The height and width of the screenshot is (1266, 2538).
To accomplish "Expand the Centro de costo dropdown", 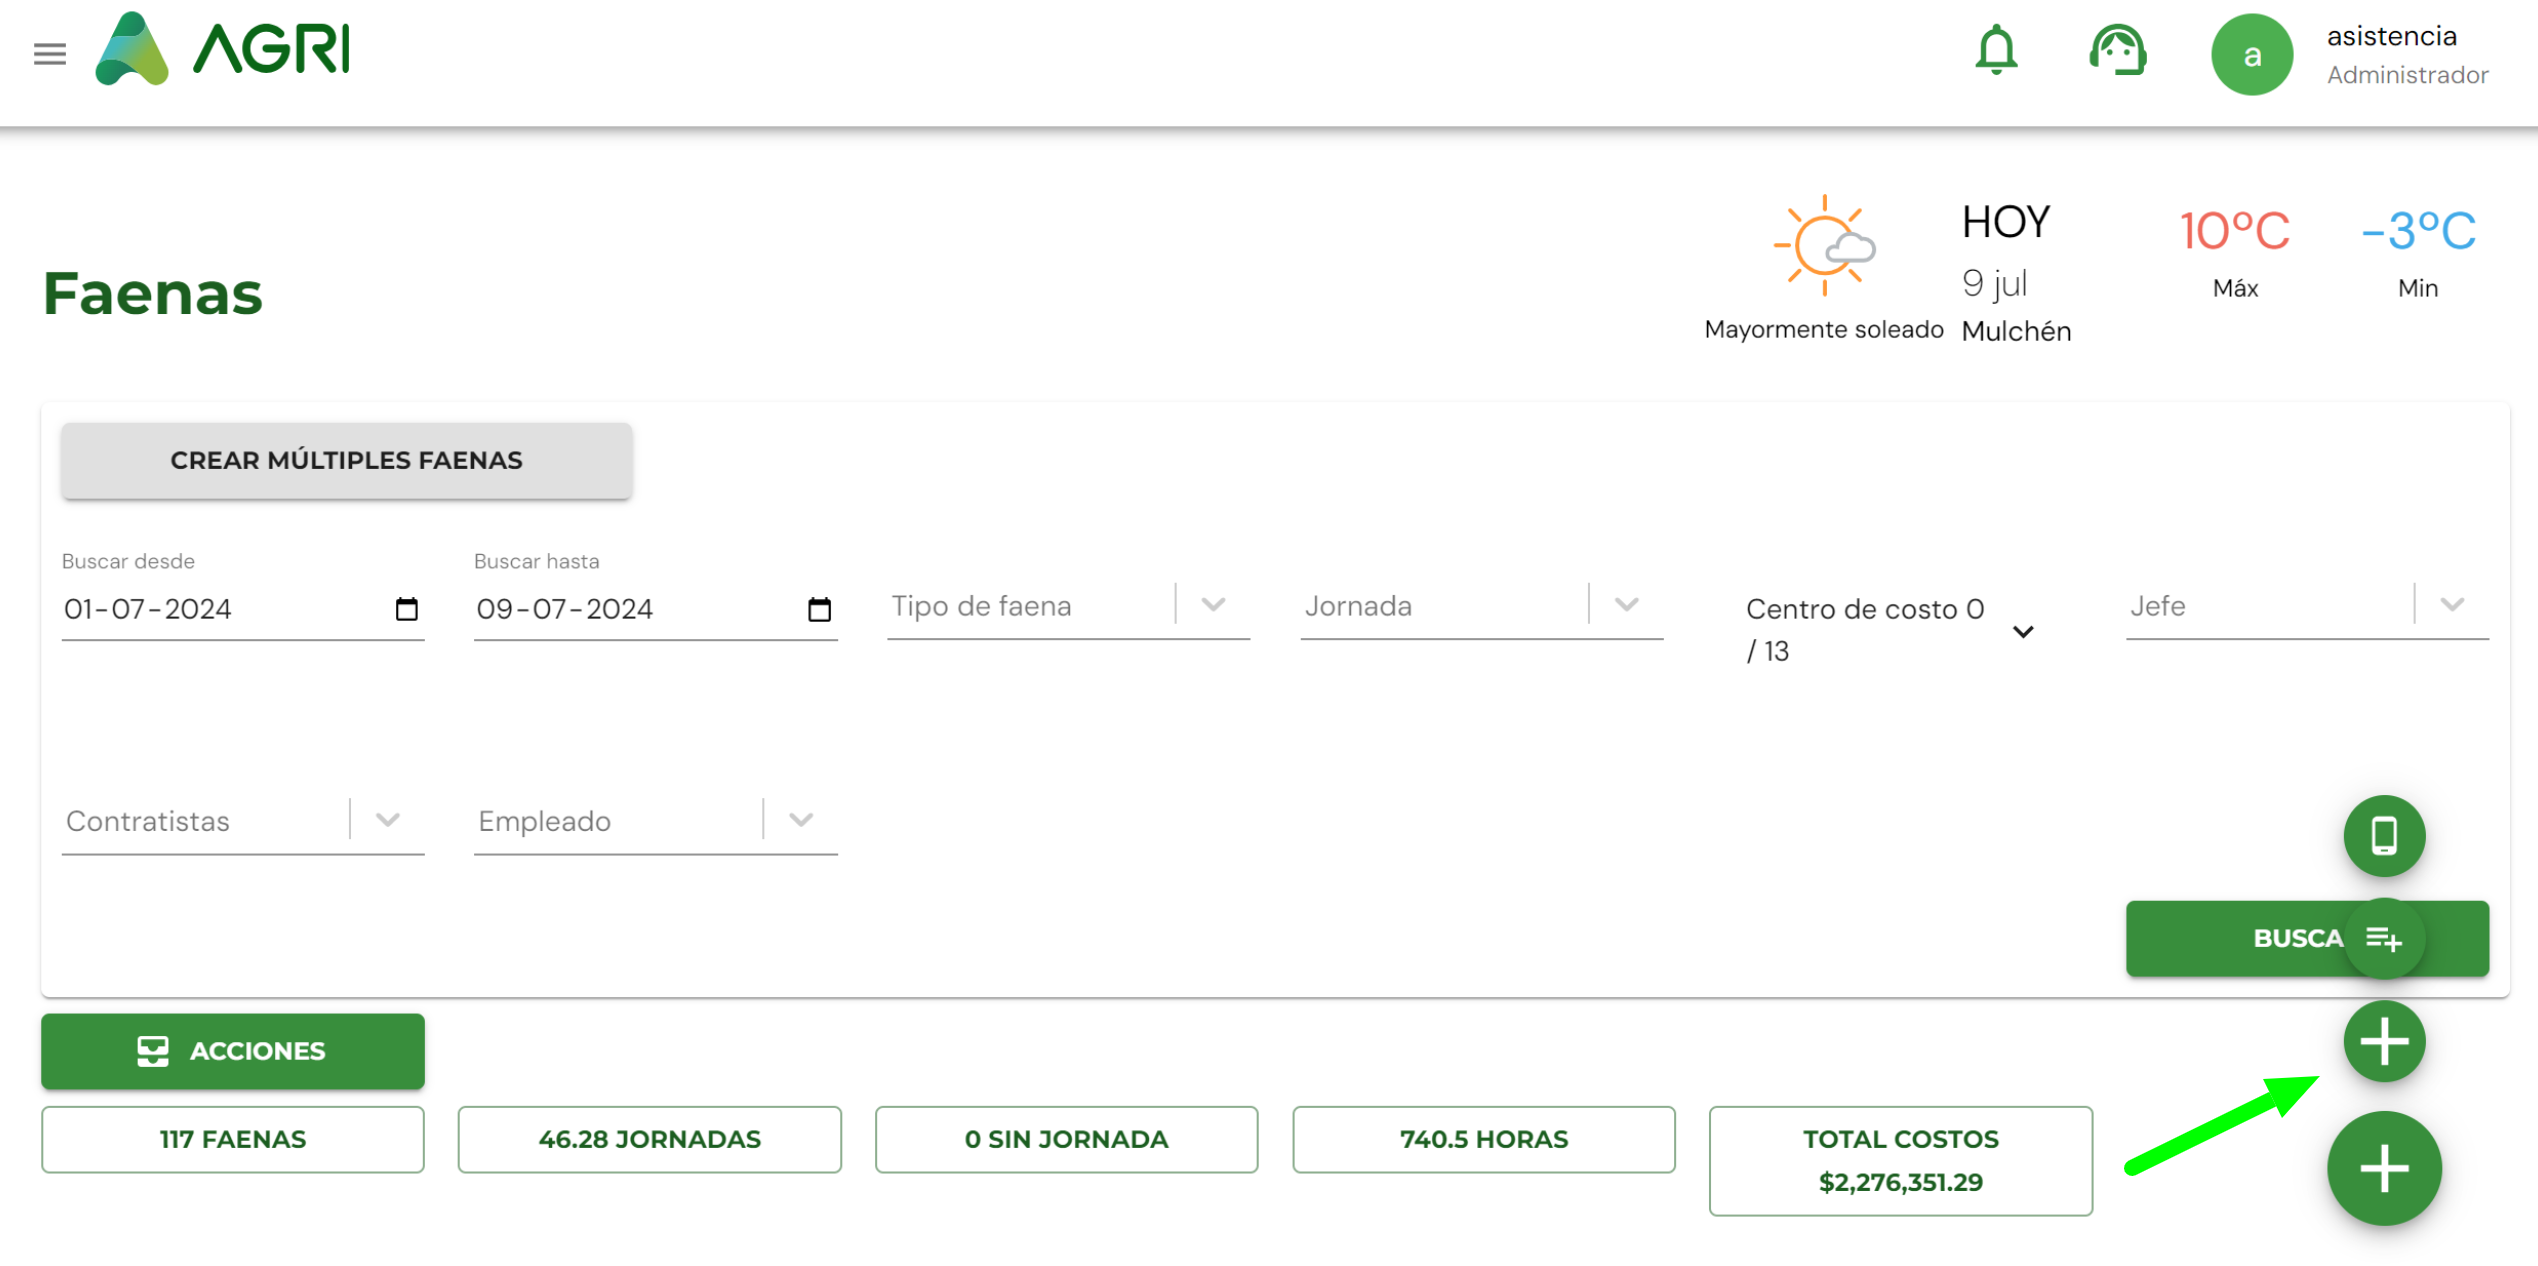I will [x=2023, y=632].
